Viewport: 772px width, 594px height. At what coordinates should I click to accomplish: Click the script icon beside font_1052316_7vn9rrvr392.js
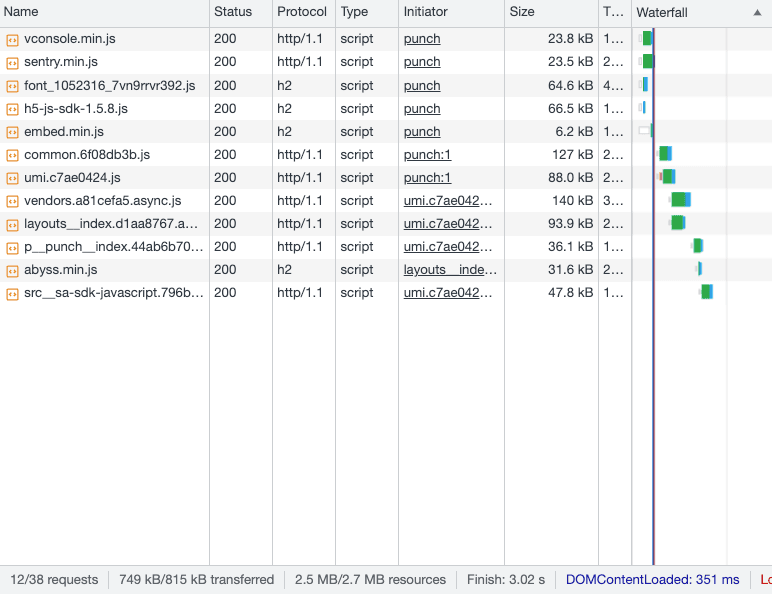click(x=12, y=87)
